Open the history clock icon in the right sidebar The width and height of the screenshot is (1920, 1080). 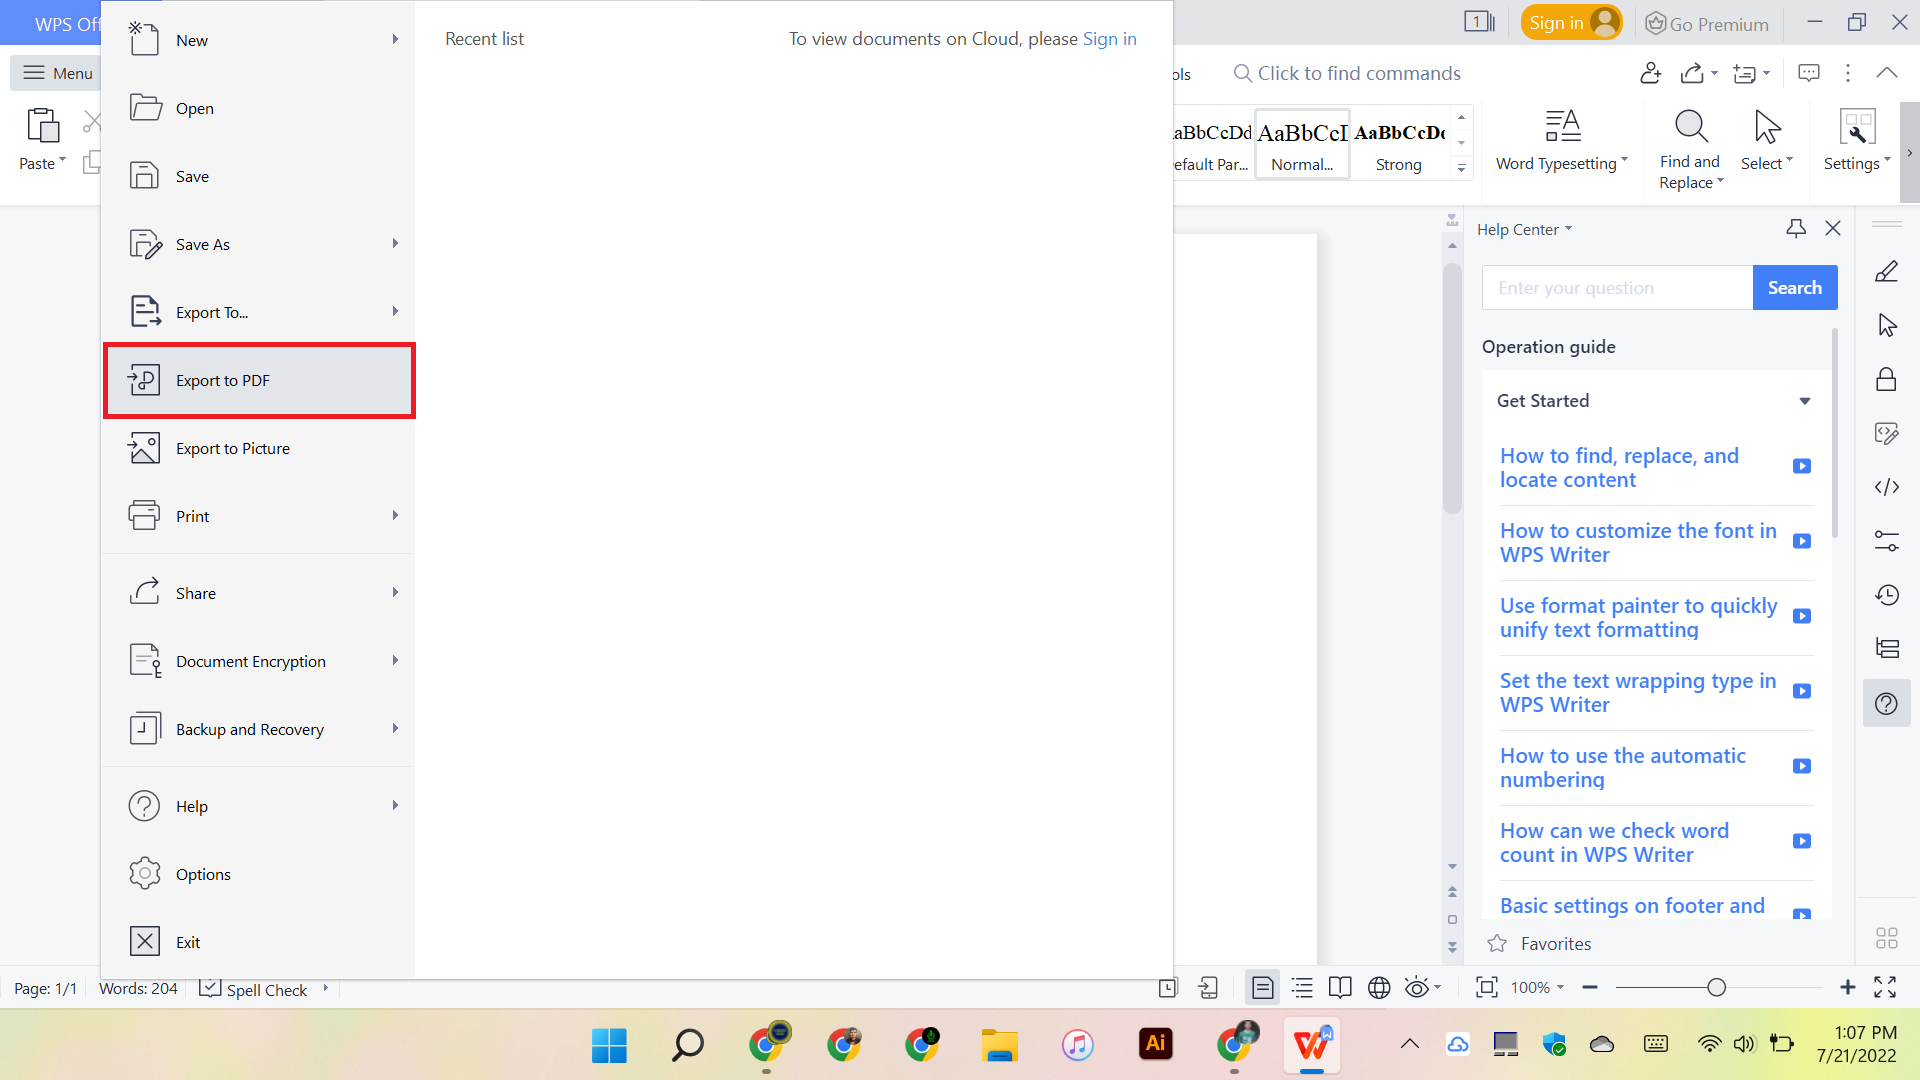[x=1886, y=595]
